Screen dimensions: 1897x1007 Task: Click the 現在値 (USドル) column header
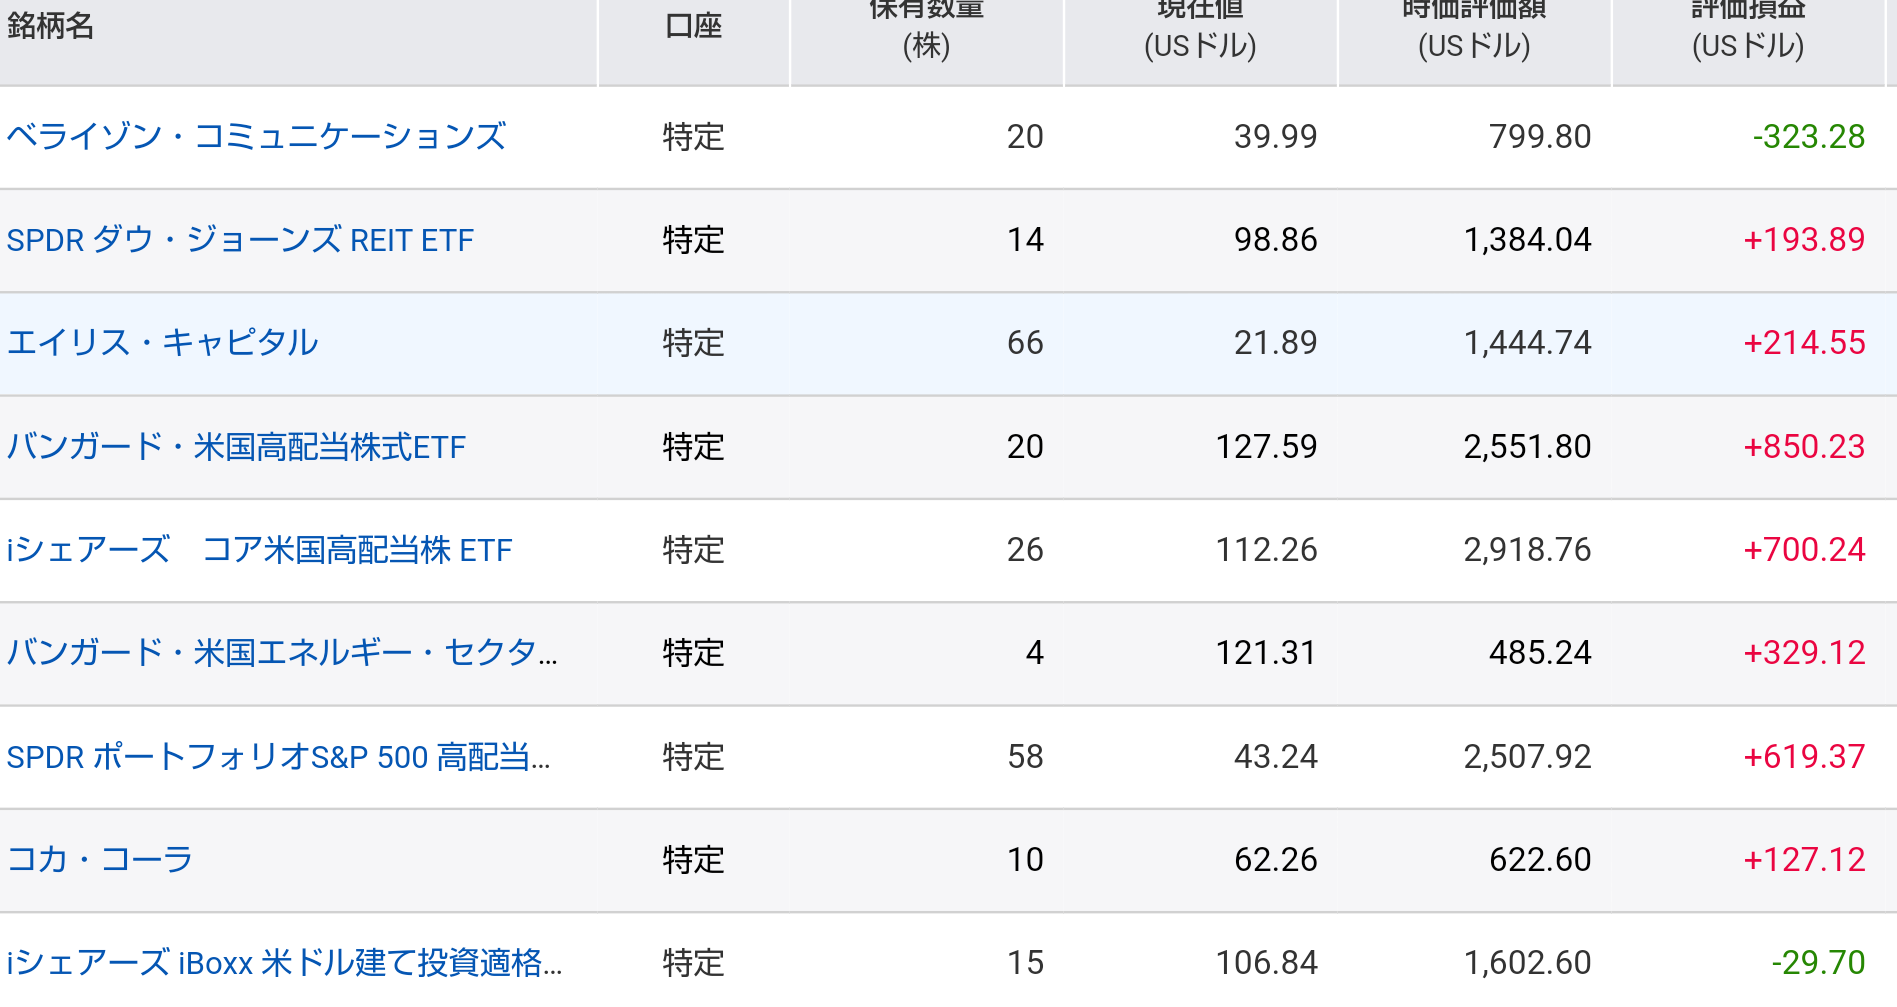pos(1200,28)
